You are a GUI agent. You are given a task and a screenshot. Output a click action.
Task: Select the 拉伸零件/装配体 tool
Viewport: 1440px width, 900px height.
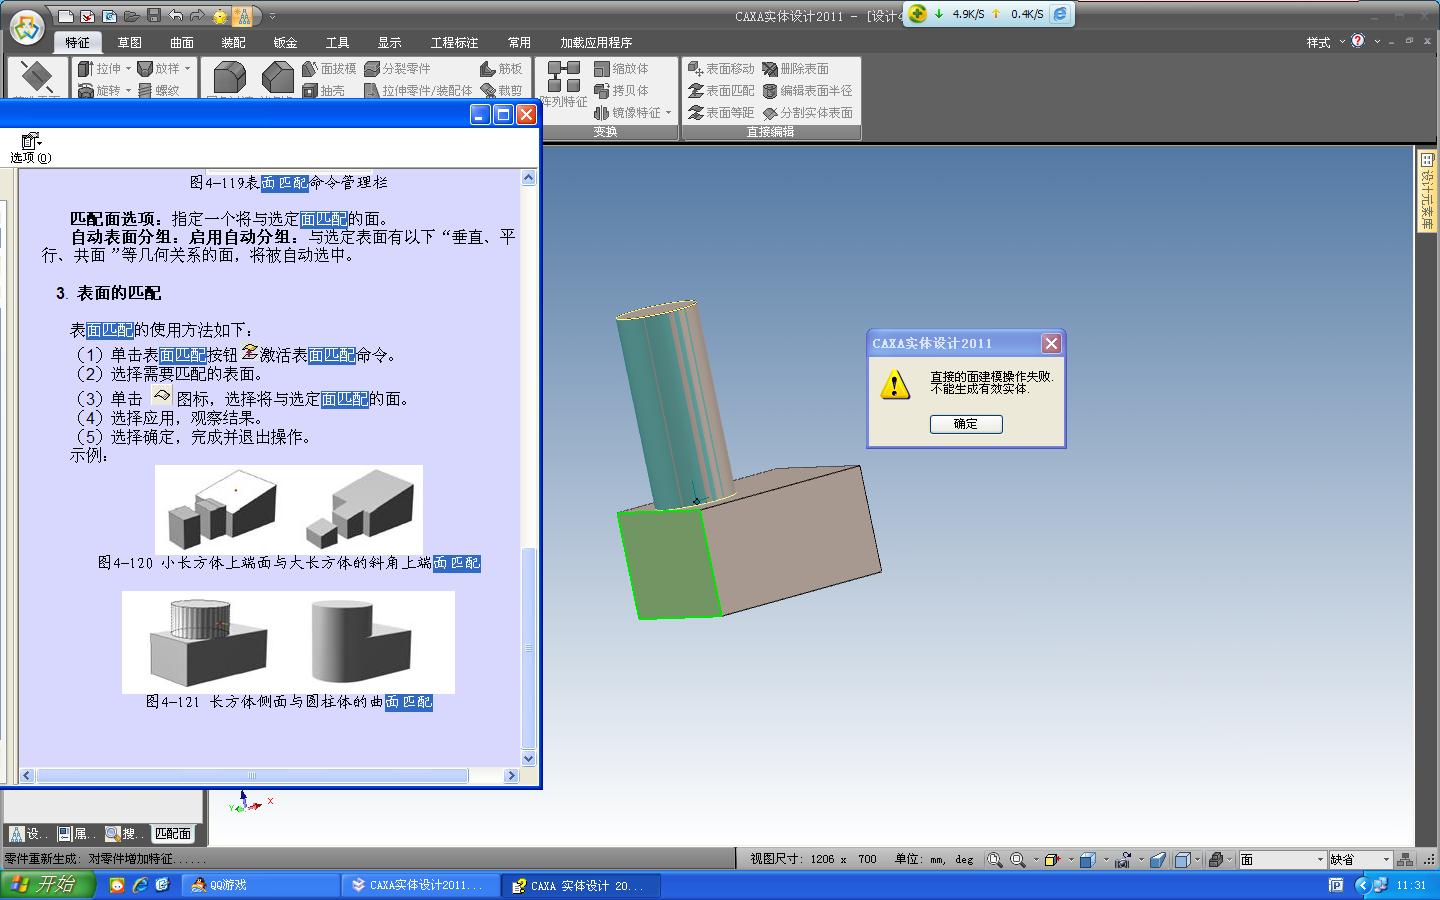coord(417,90)
